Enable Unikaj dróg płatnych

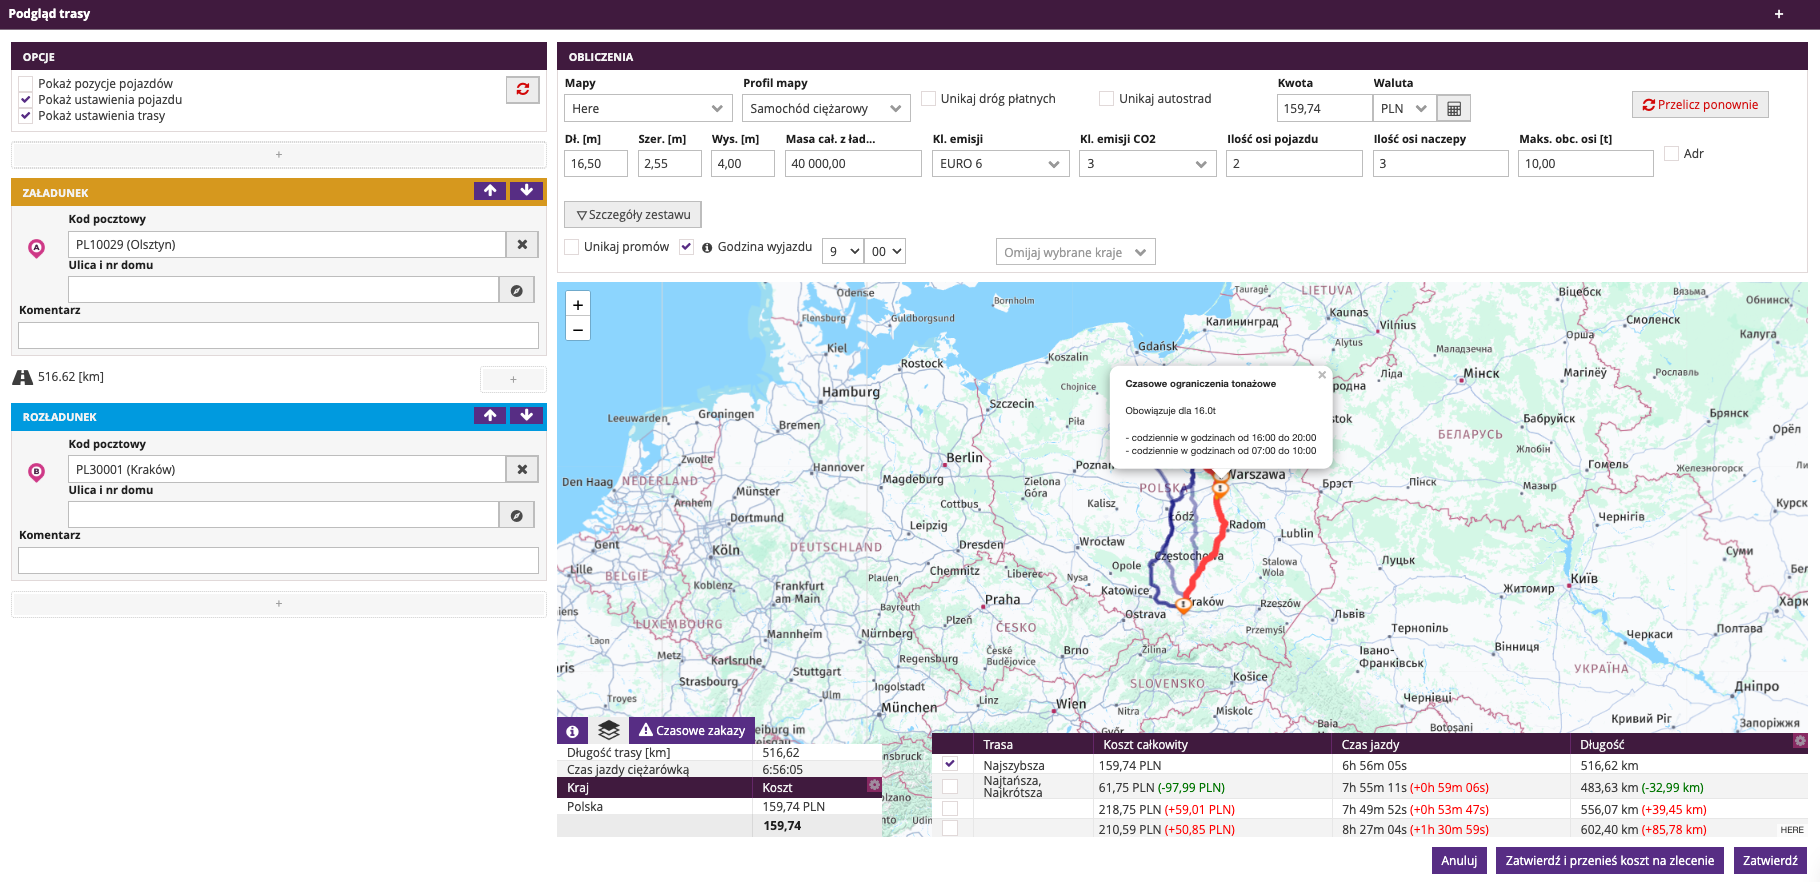click(x=929, y=98)
